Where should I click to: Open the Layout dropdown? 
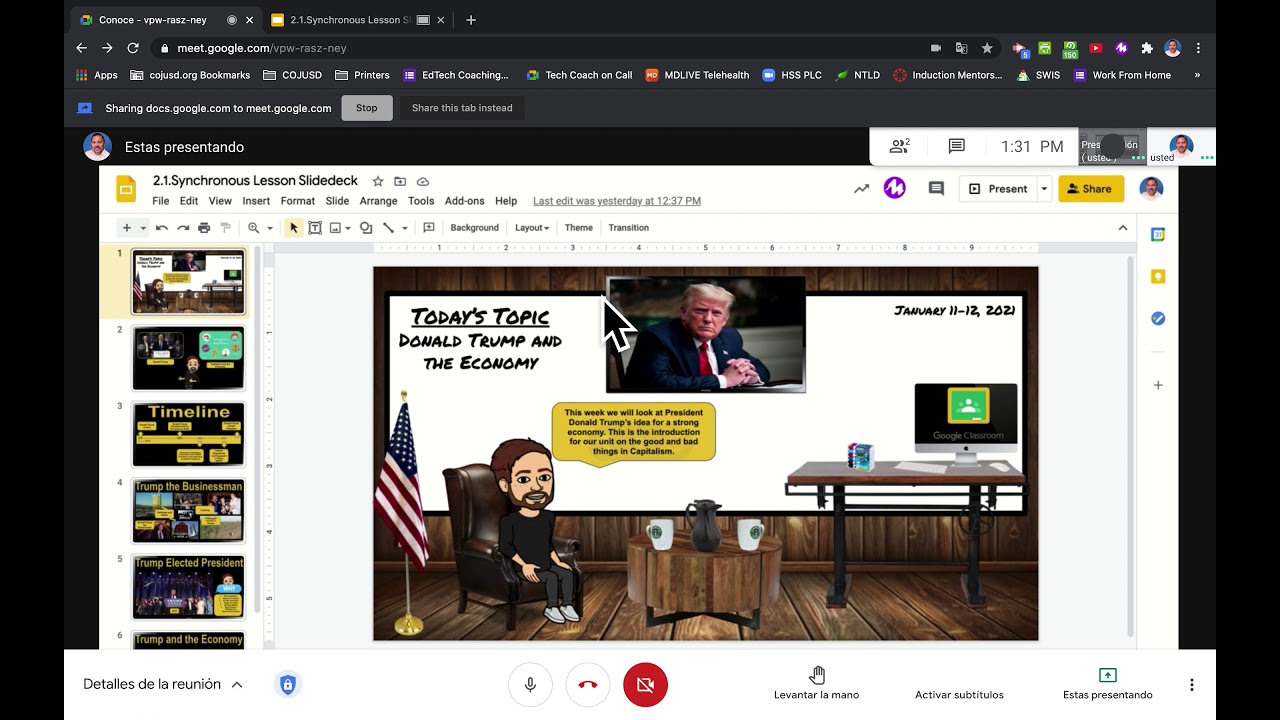(532, 228)
